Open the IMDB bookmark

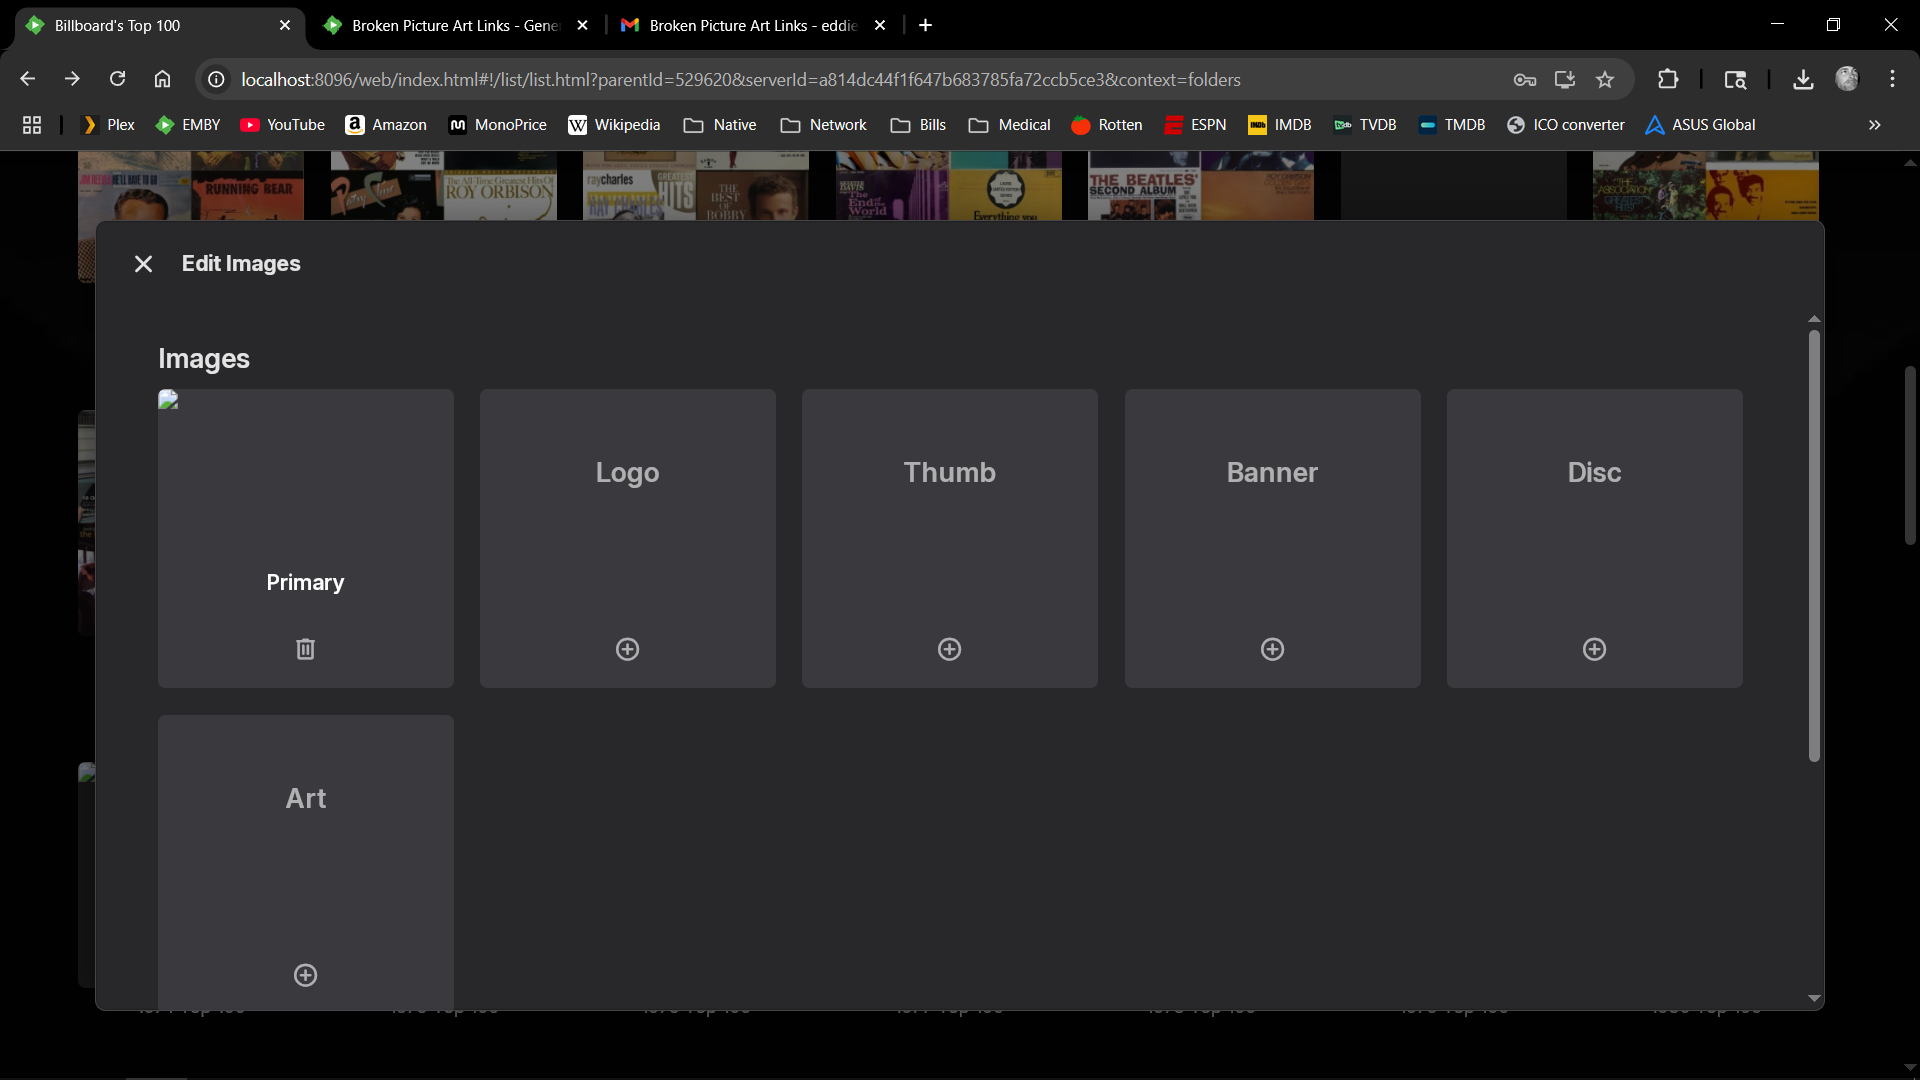tap(1279, 125)
